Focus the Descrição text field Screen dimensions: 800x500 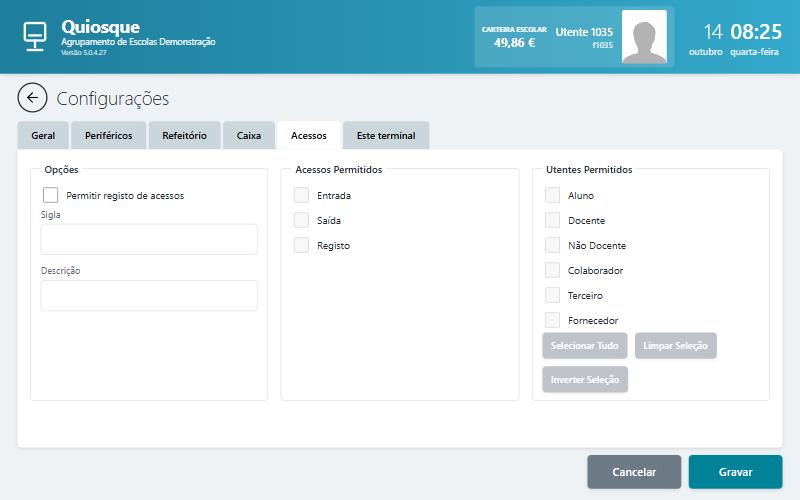[x=149, y=295]
